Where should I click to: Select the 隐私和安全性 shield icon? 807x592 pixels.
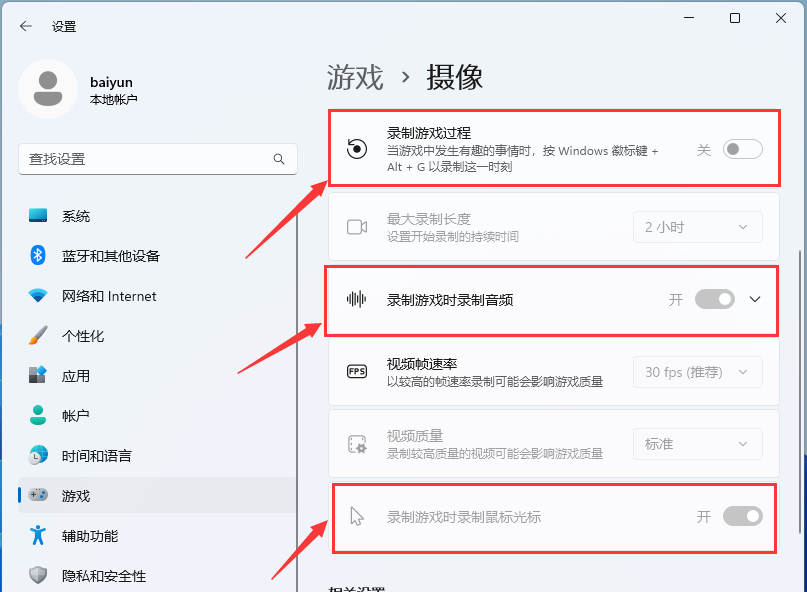38,575
